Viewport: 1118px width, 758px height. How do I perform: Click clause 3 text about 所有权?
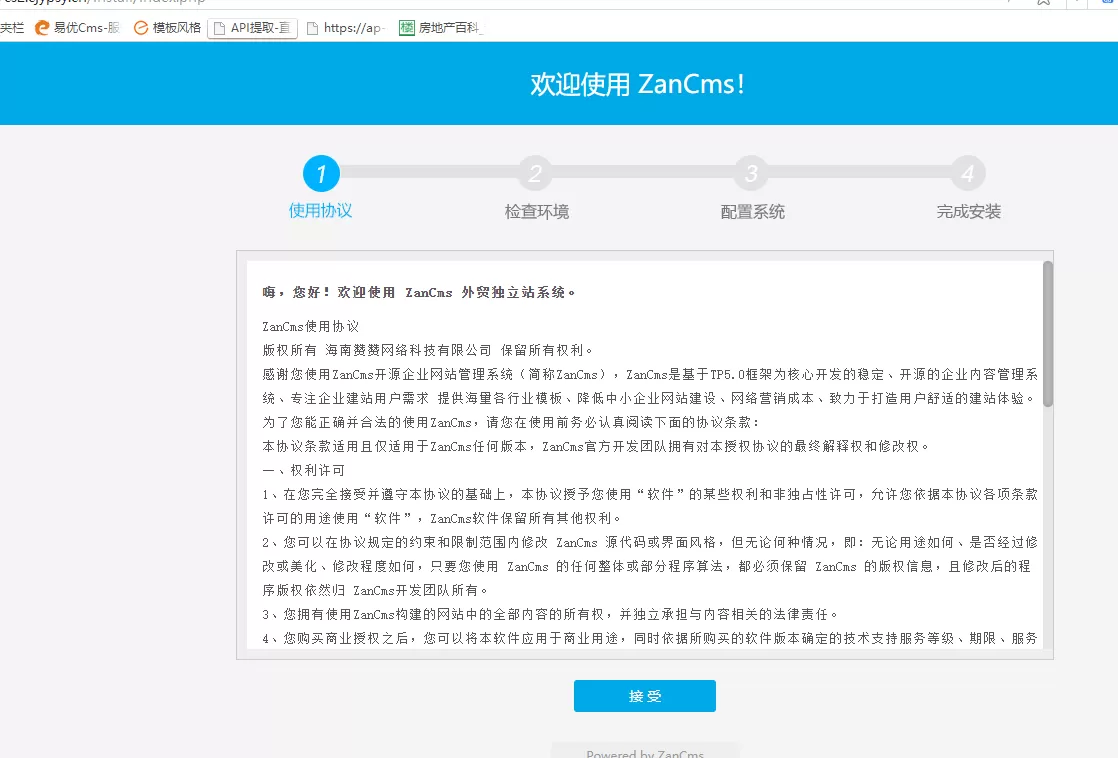click(550, 614)
